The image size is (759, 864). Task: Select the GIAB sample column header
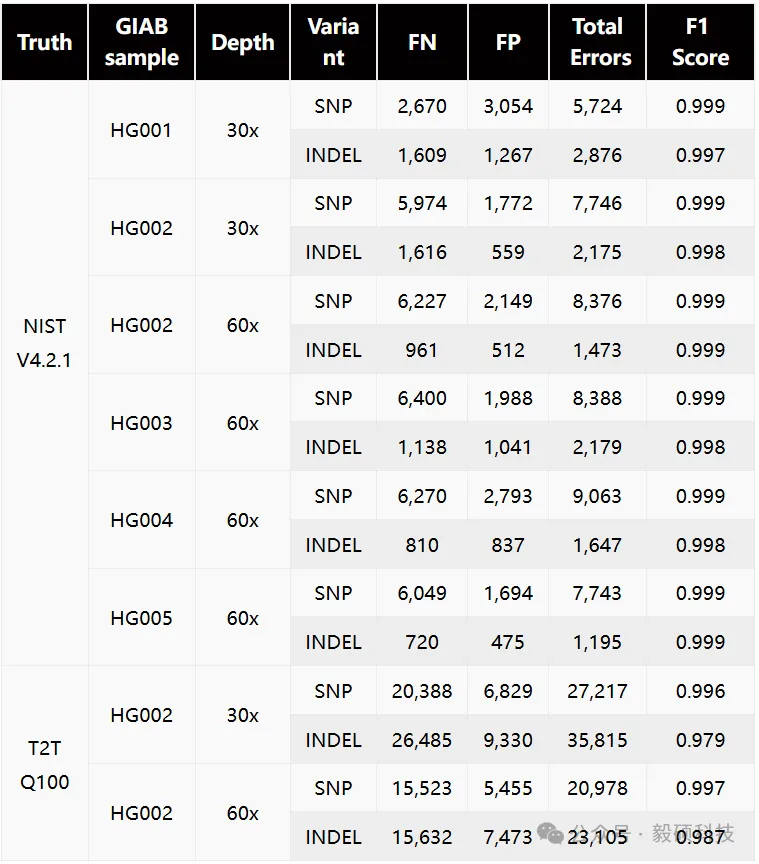pos(142,42)
